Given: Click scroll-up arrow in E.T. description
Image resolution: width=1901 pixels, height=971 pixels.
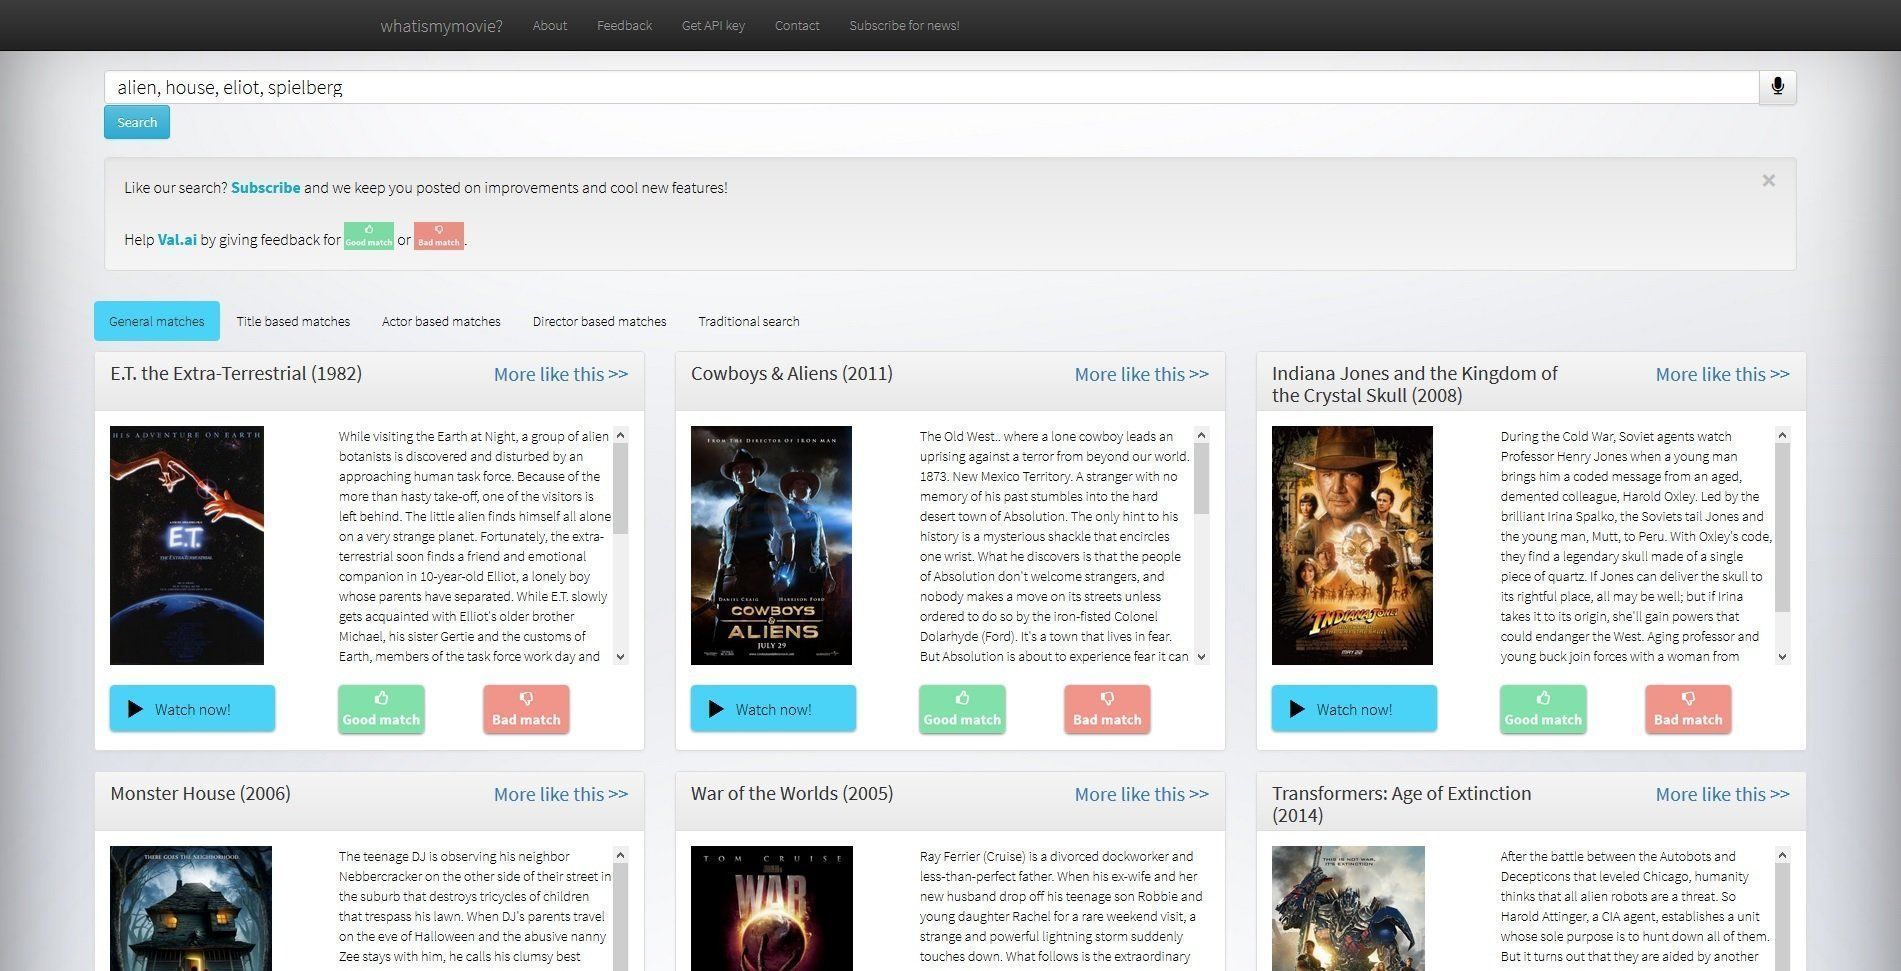Looking at the screenshot, I should click(621, 435).
